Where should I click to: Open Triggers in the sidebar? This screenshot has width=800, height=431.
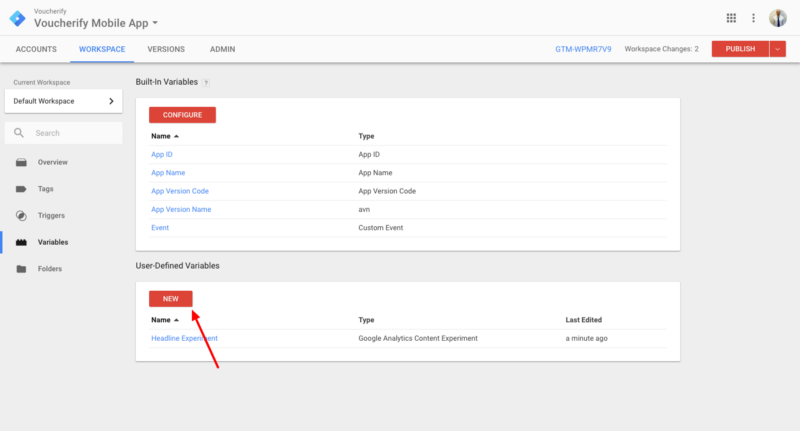click(51, 215)
